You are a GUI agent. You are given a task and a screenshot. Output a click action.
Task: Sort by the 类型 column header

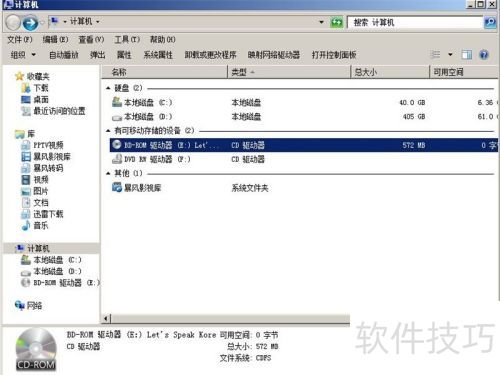pos(289,72)
